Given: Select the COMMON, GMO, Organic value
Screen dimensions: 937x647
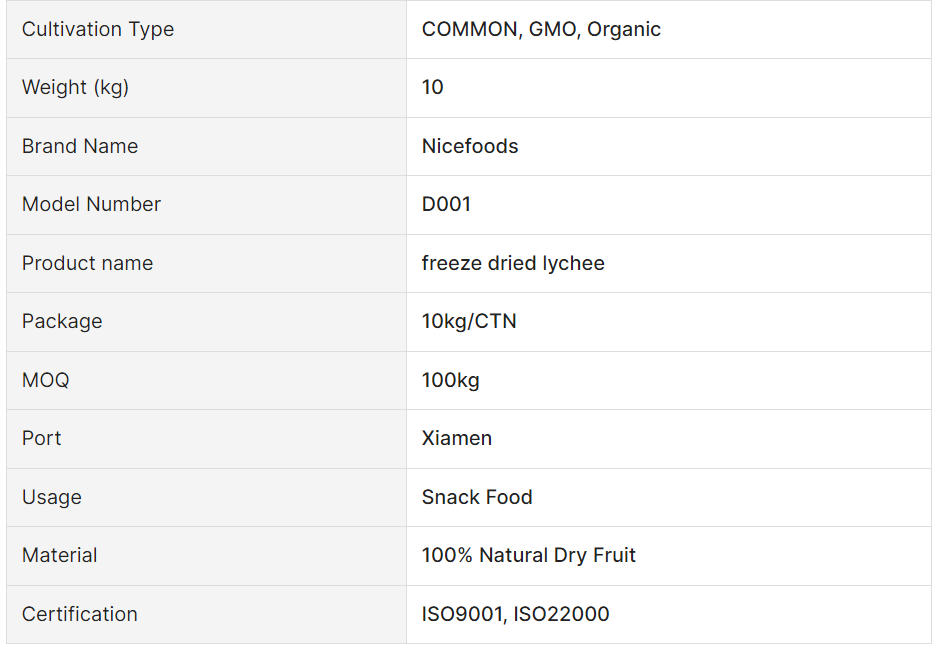Looking at the screenshot, I should (541, 29).
